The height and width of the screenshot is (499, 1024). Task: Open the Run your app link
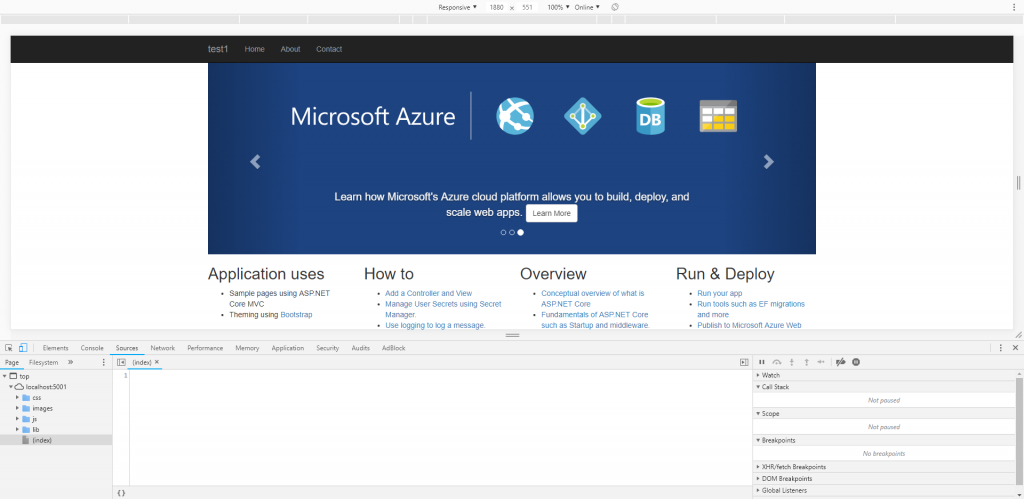point(720,293)
